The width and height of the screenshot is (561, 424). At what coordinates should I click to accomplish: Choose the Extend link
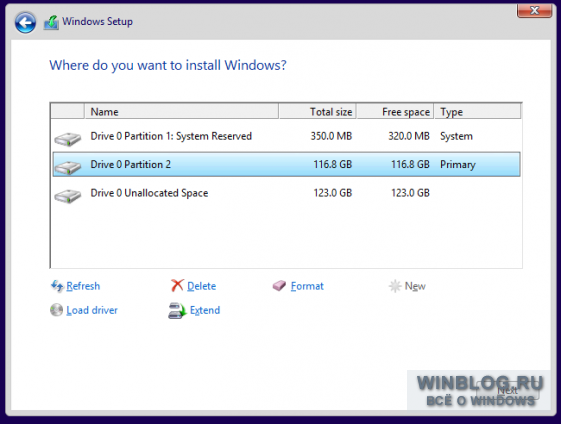pos(205,310)
